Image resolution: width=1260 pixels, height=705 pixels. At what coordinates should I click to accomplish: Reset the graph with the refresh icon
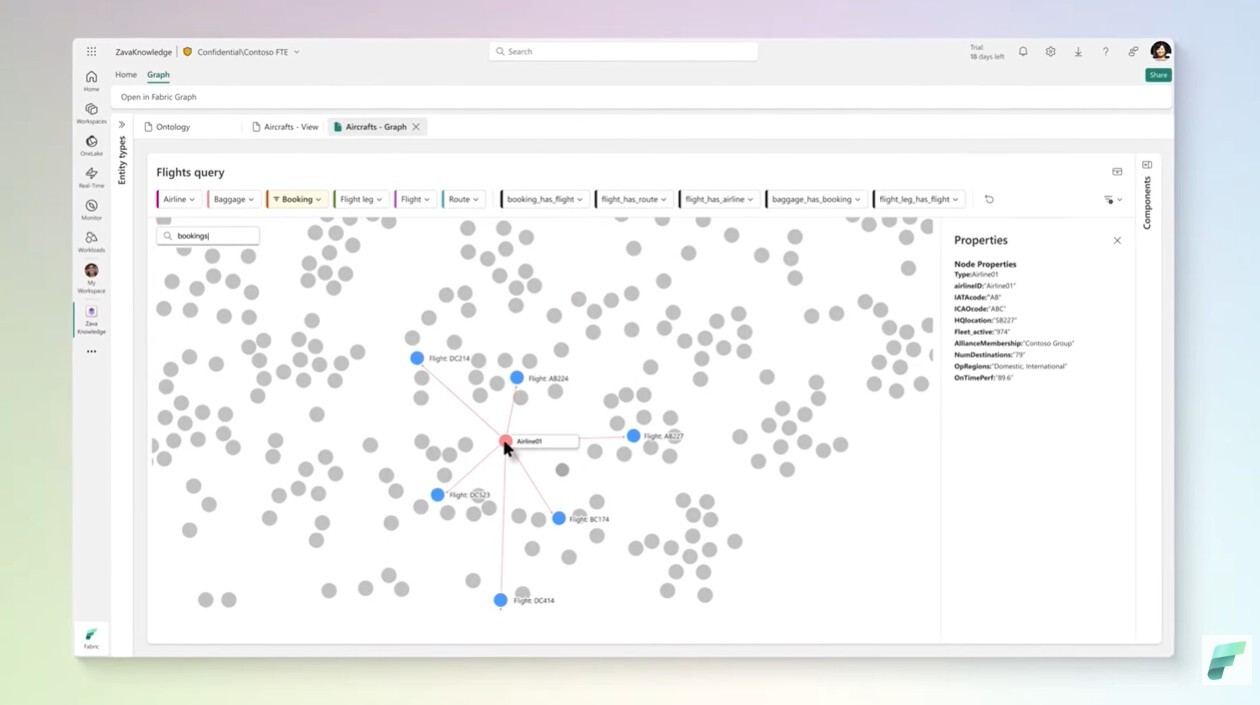tap(989, 199)
